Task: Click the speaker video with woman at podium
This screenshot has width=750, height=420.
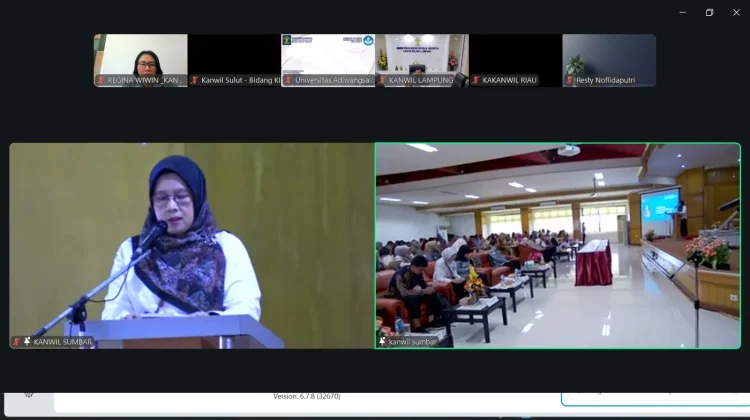Action: coord(192,246)
